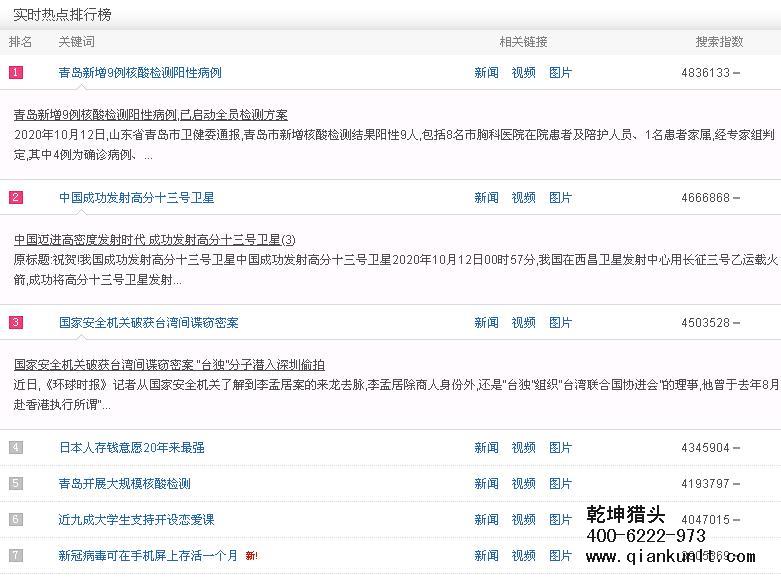Click the gray rank 7 badge
781x581 pixels.
[x=16, y=556]
